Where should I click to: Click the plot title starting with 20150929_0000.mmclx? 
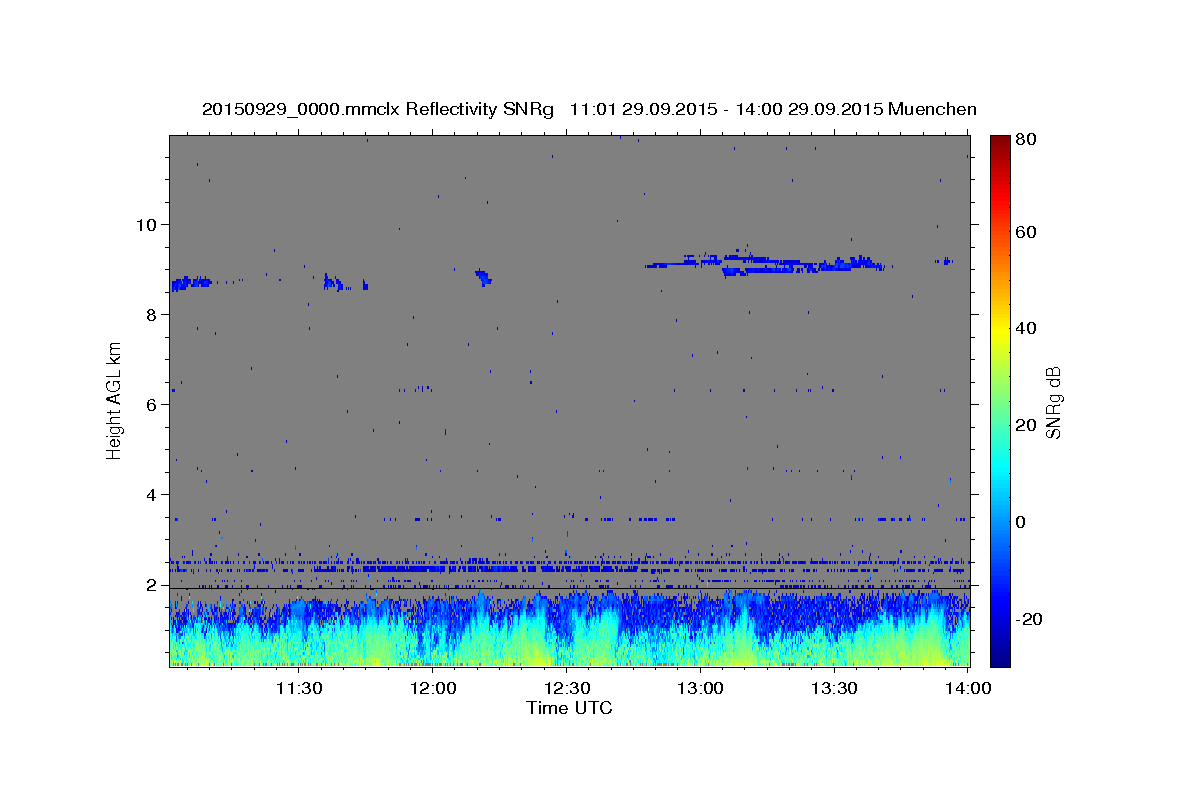click(x=589, y=109)
